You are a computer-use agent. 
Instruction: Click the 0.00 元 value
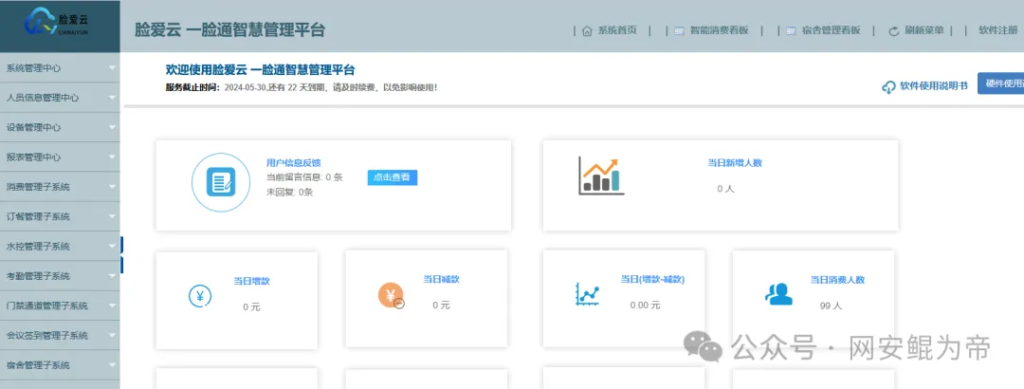[645, 305]
